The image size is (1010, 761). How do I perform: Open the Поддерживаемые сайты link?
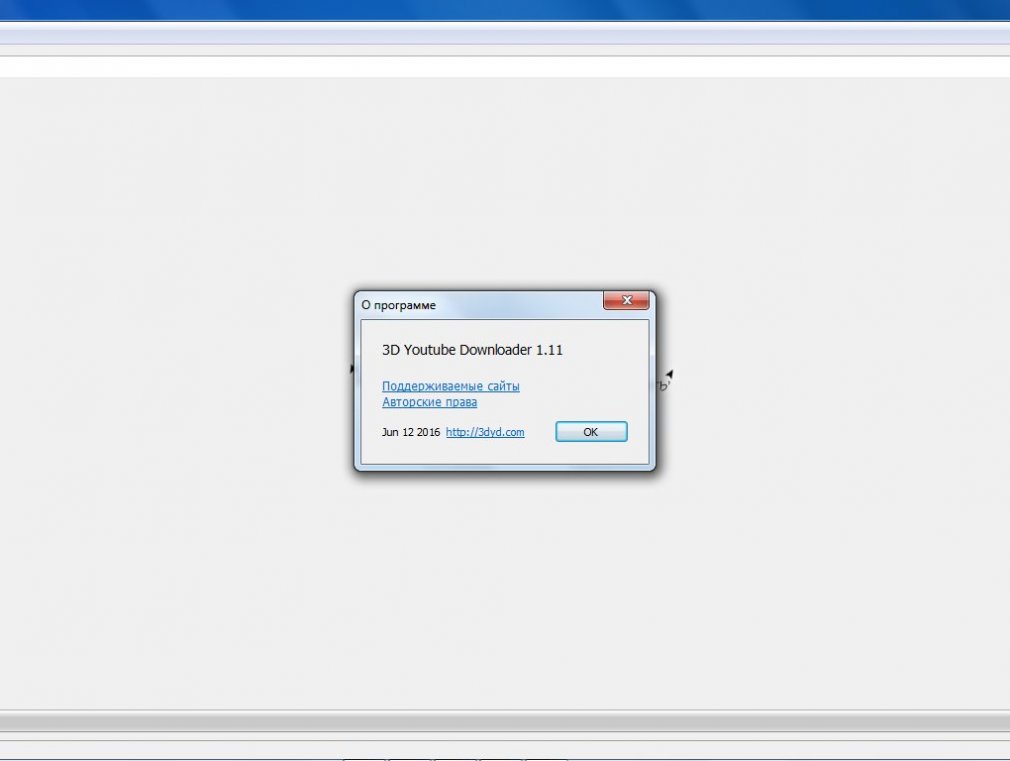450,386
